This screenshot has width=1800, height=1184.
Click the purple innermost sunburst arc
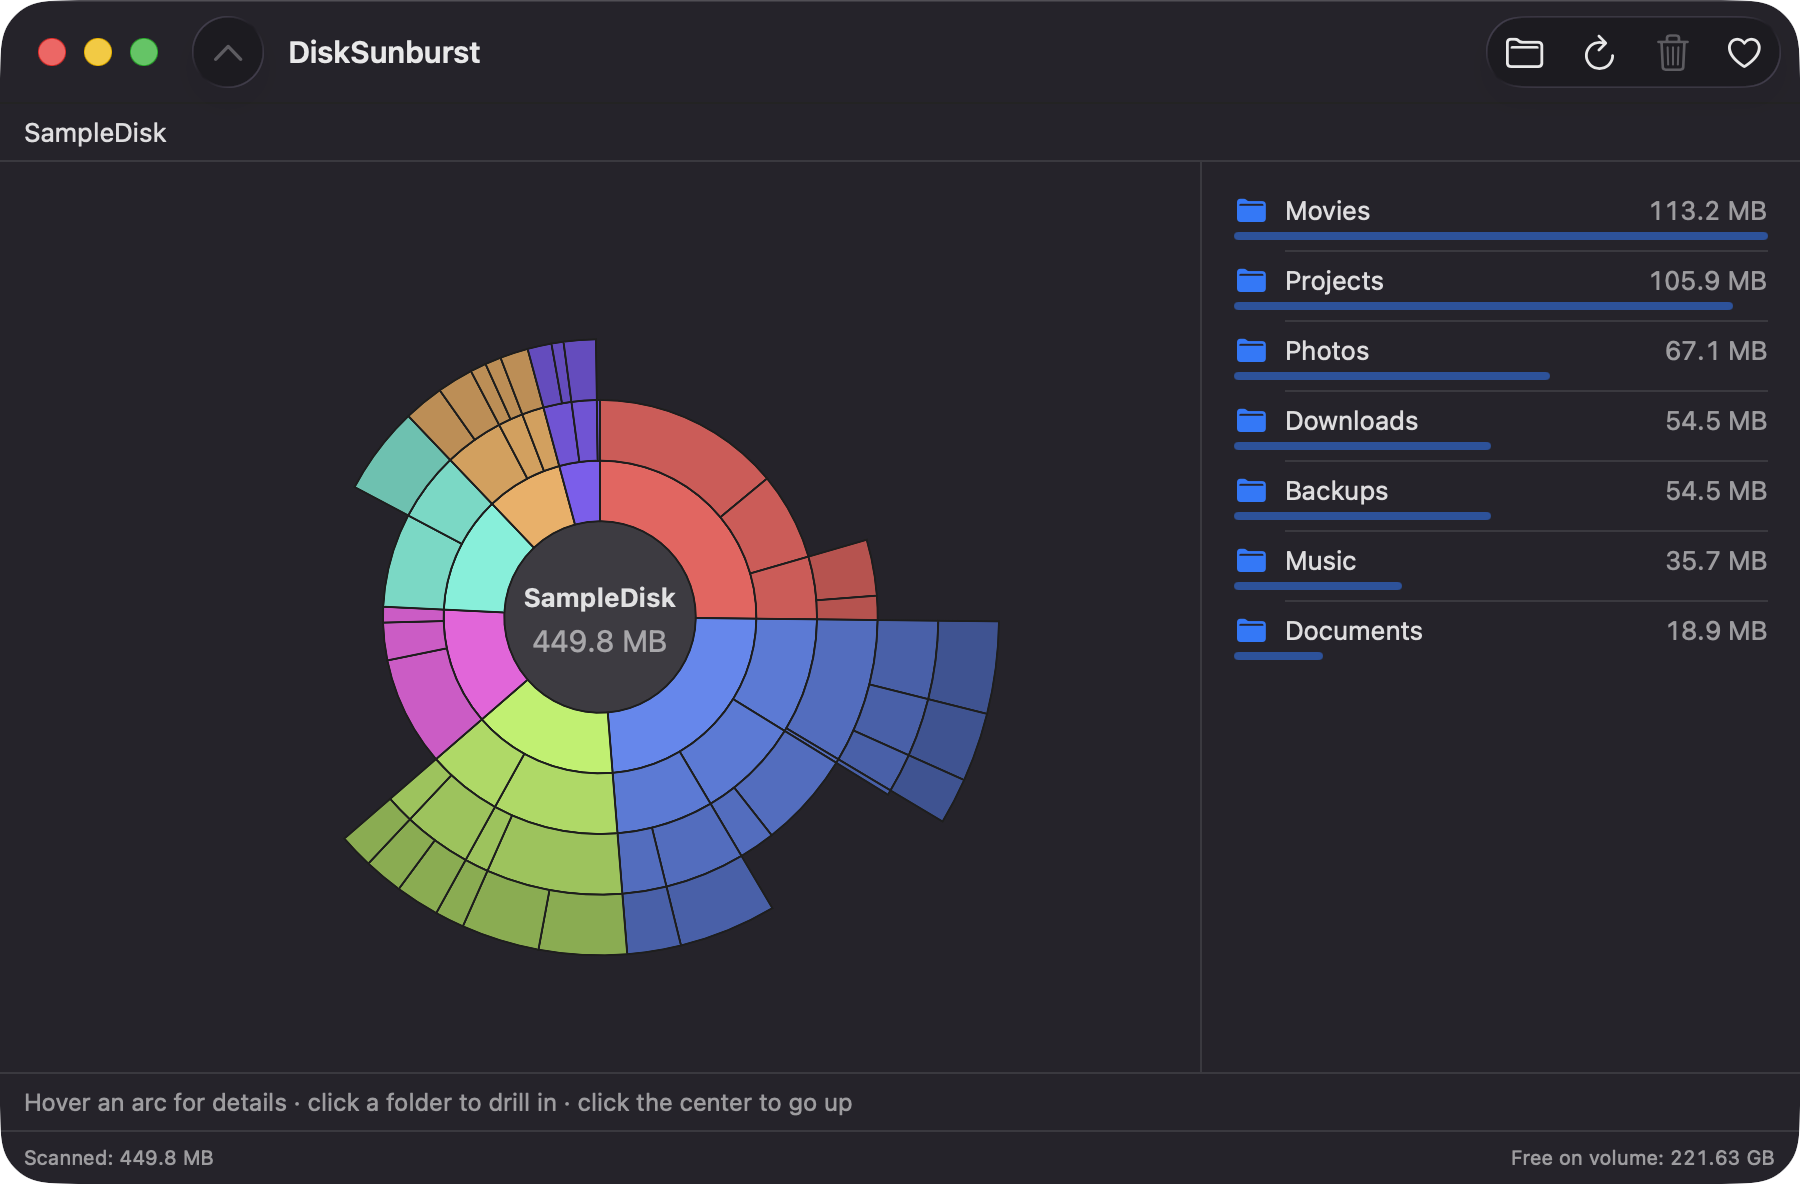coord(583,492)
